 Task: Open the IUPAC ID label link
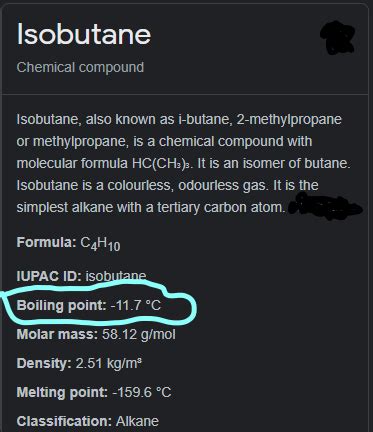coord(49,276)
